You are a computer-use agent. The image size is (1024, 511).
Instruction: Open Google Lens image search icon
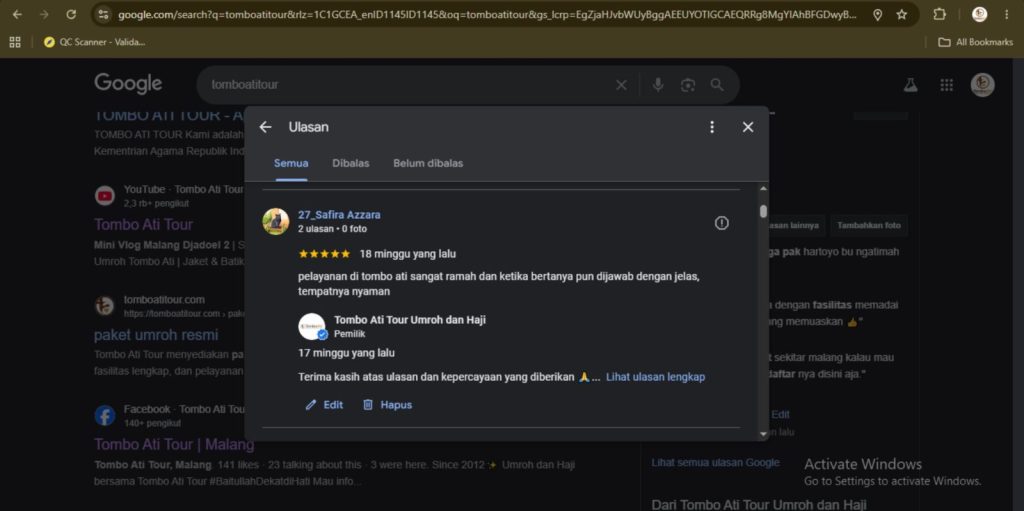(x=688, y=85)
